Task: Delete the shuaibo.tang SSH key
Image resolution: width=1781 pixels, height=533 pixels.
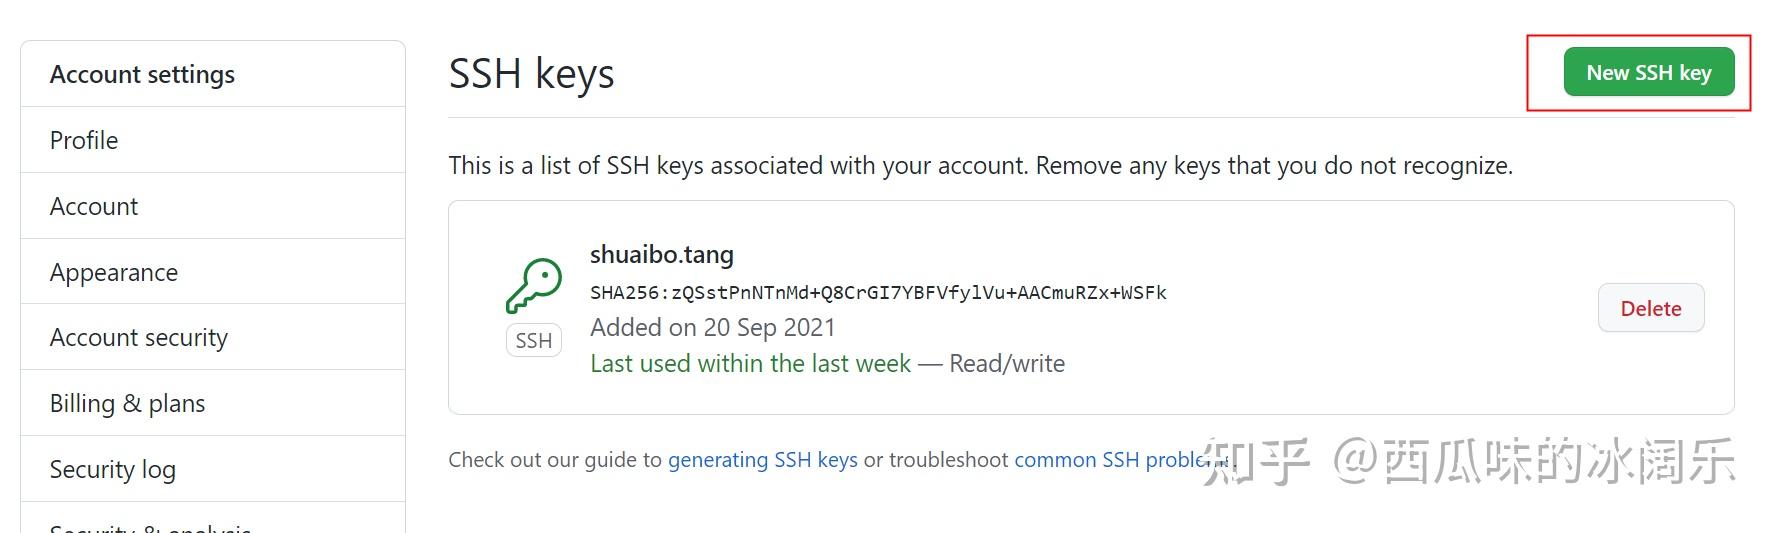Action: pyautogui.click(x=1650, y=308)
